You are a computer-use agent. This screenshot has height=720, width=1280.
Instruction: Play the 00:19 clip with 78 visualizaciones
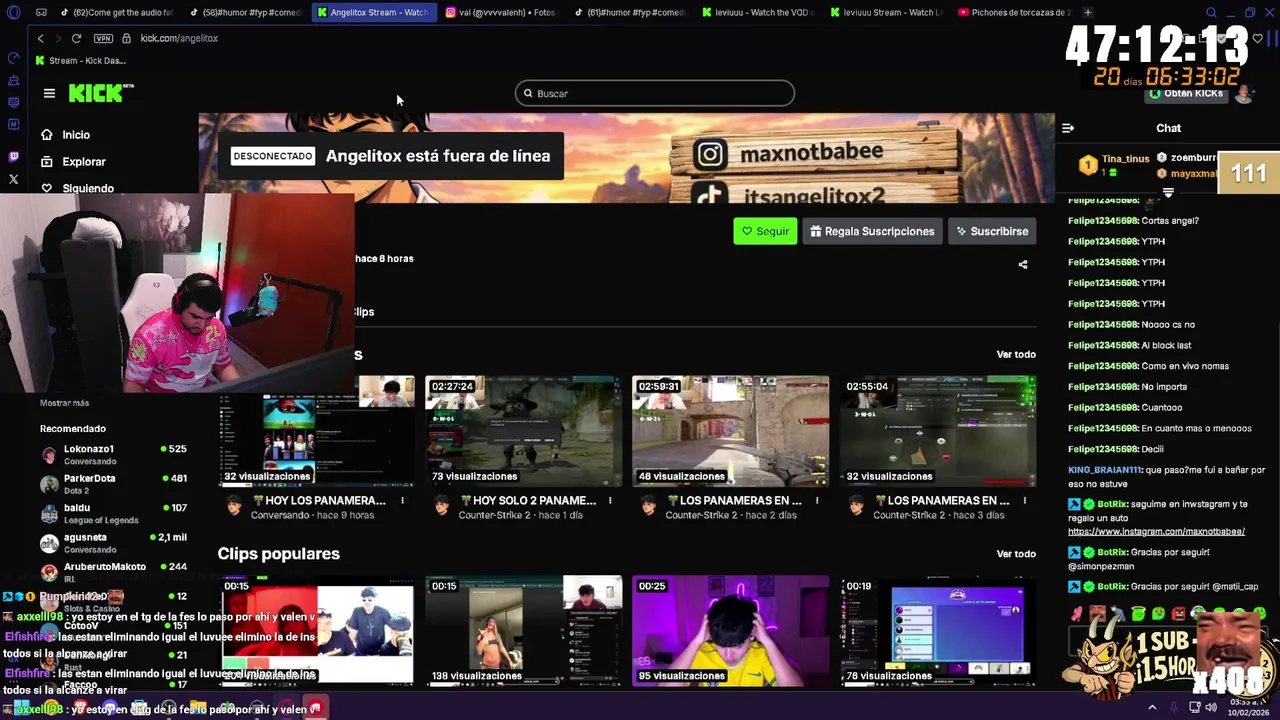tap(938, 630)
